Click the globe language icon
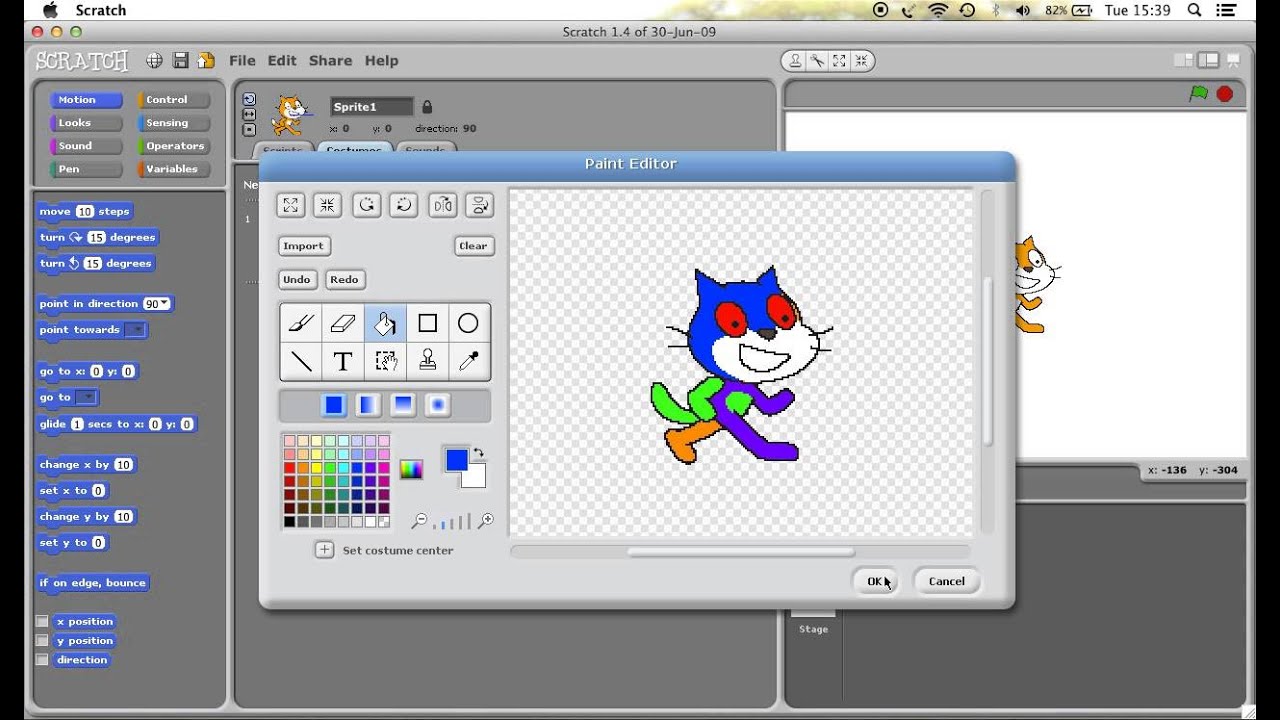This screenshot has width=1280, height=720. 154,61
